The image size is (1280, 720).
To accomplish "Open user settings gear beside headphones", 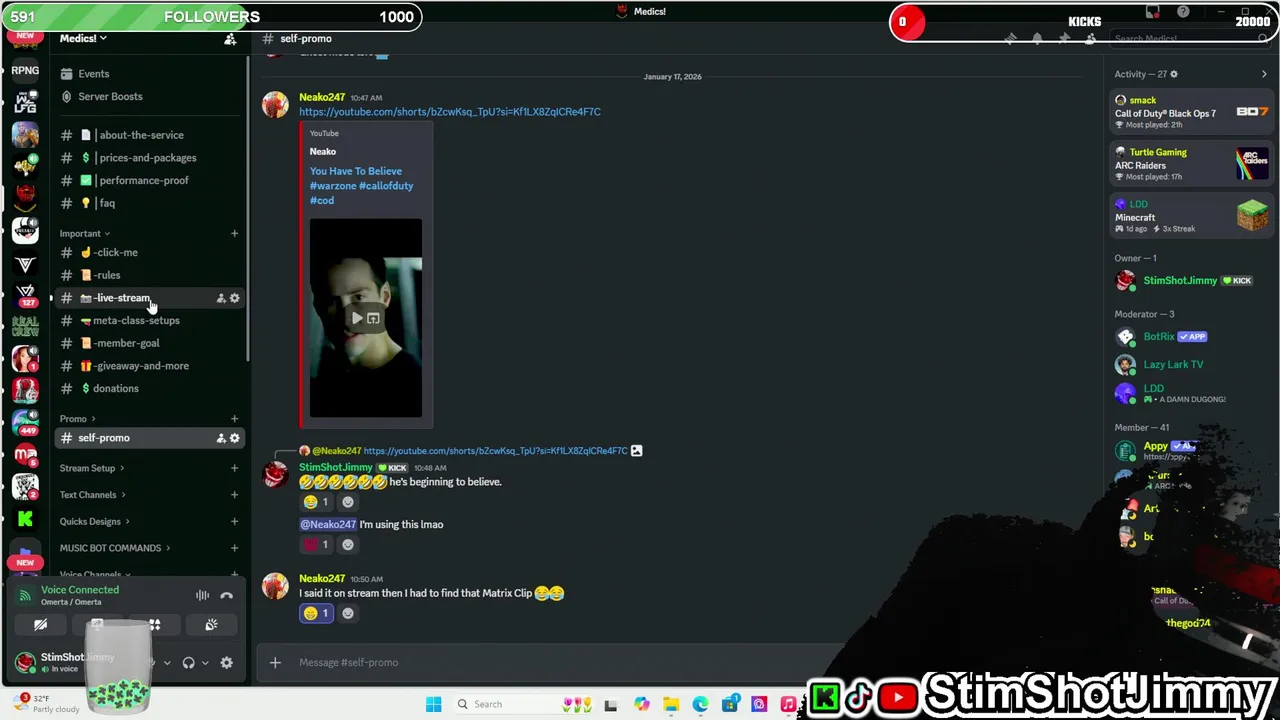I will tap(226, 663).
